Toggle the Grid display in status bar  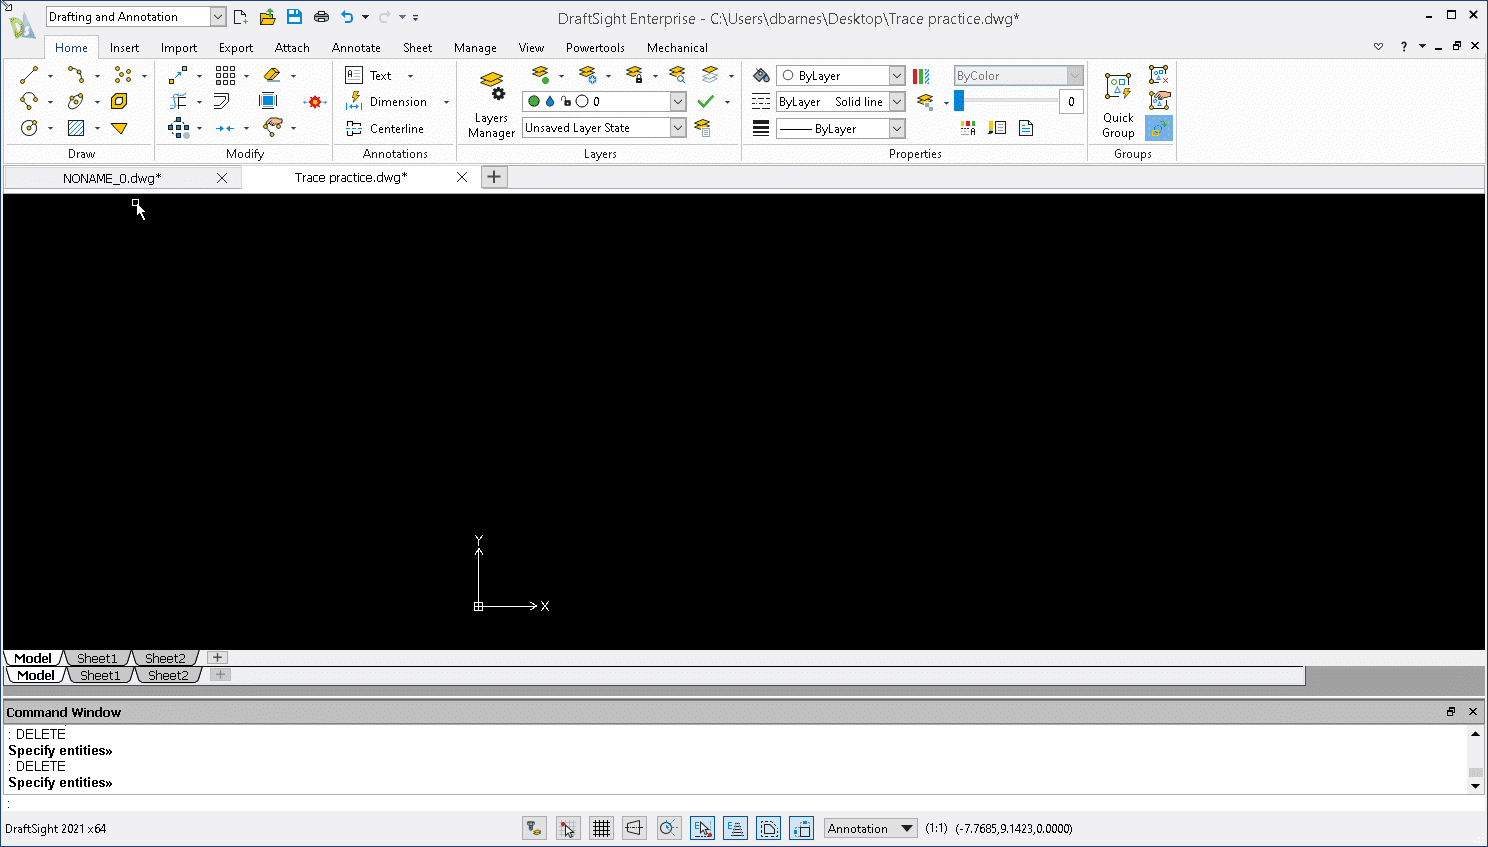tap(601, 828)
